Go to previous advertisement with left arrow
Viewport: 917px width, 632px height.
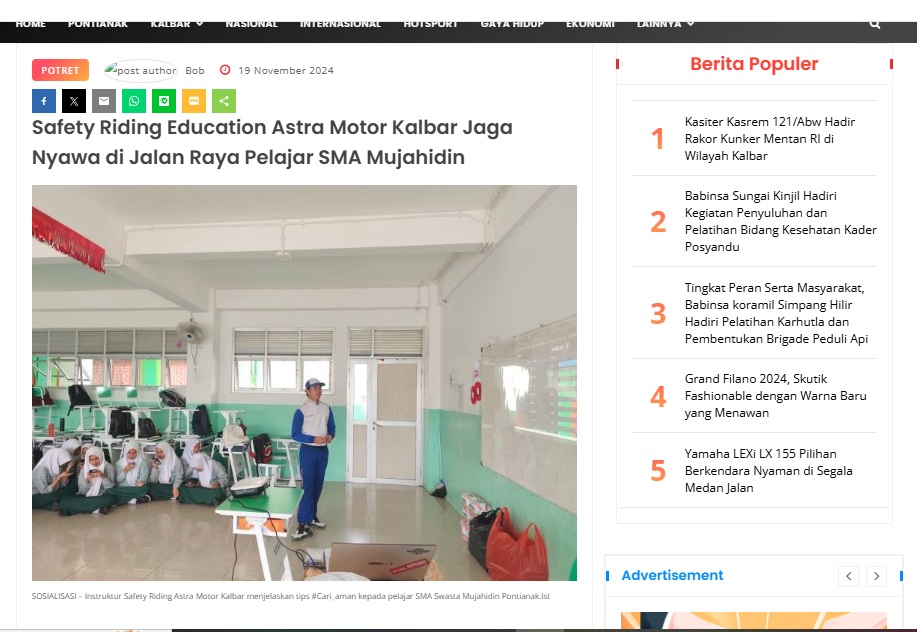(849, 576)
